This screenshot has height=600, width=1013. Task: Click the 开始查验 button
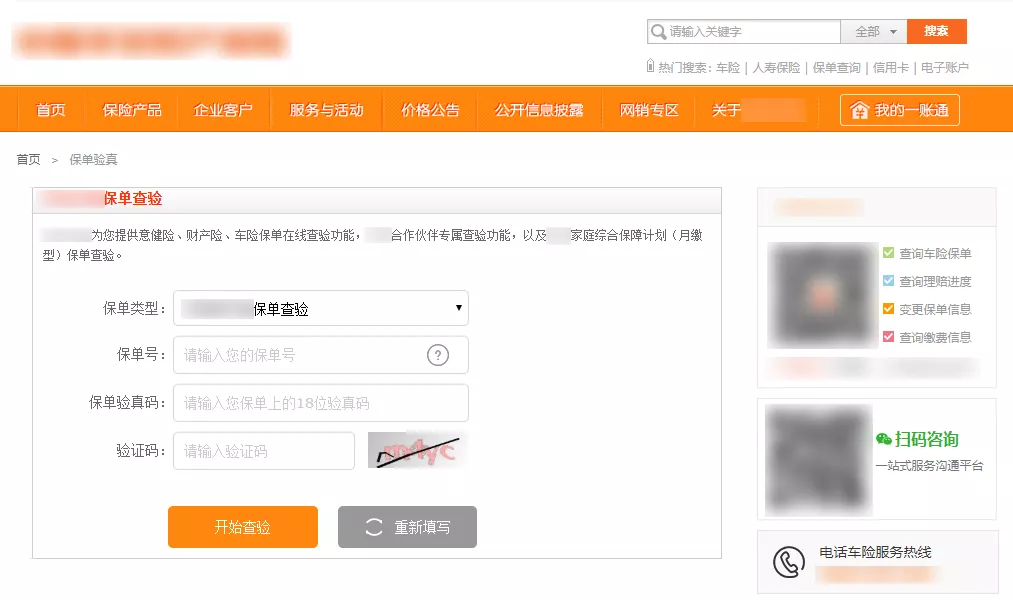[x=242, y=527]
